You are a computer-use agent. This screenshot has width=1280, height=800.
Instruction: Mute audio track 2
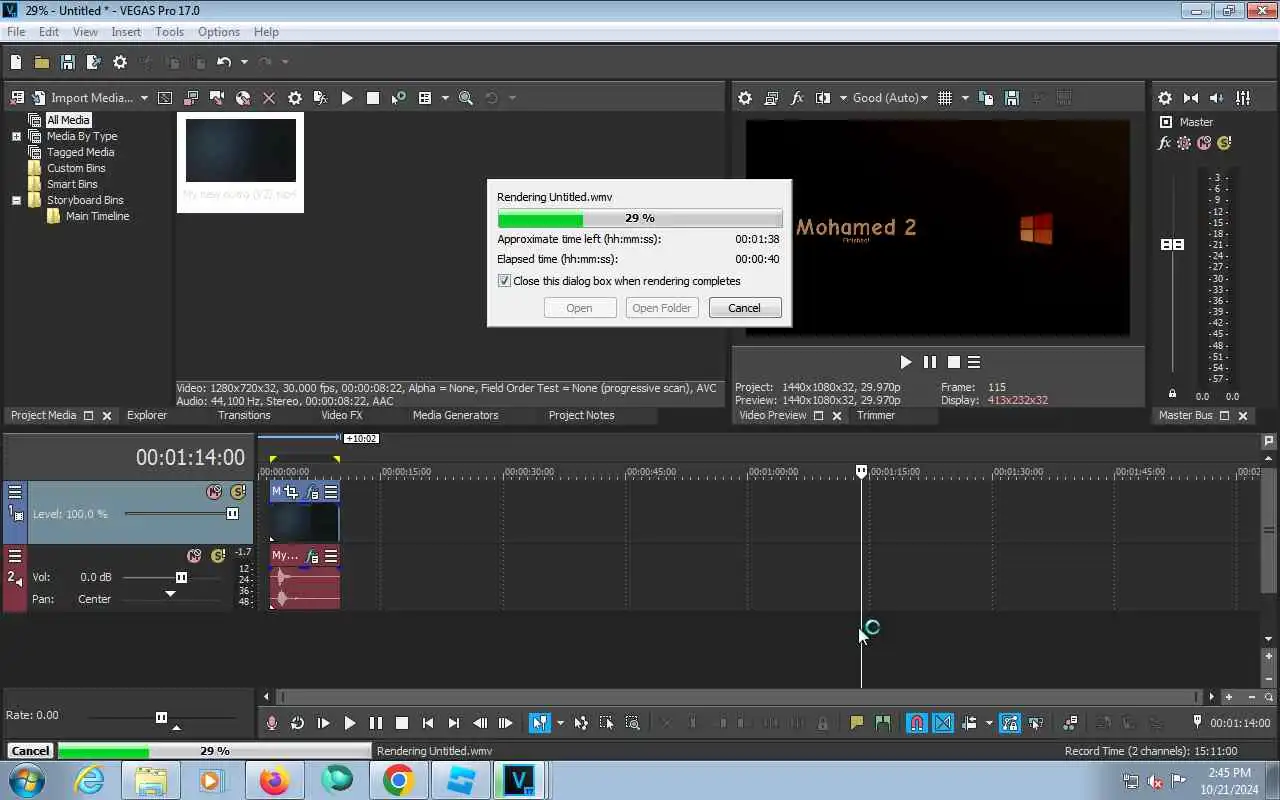click(x=194, y=556)
